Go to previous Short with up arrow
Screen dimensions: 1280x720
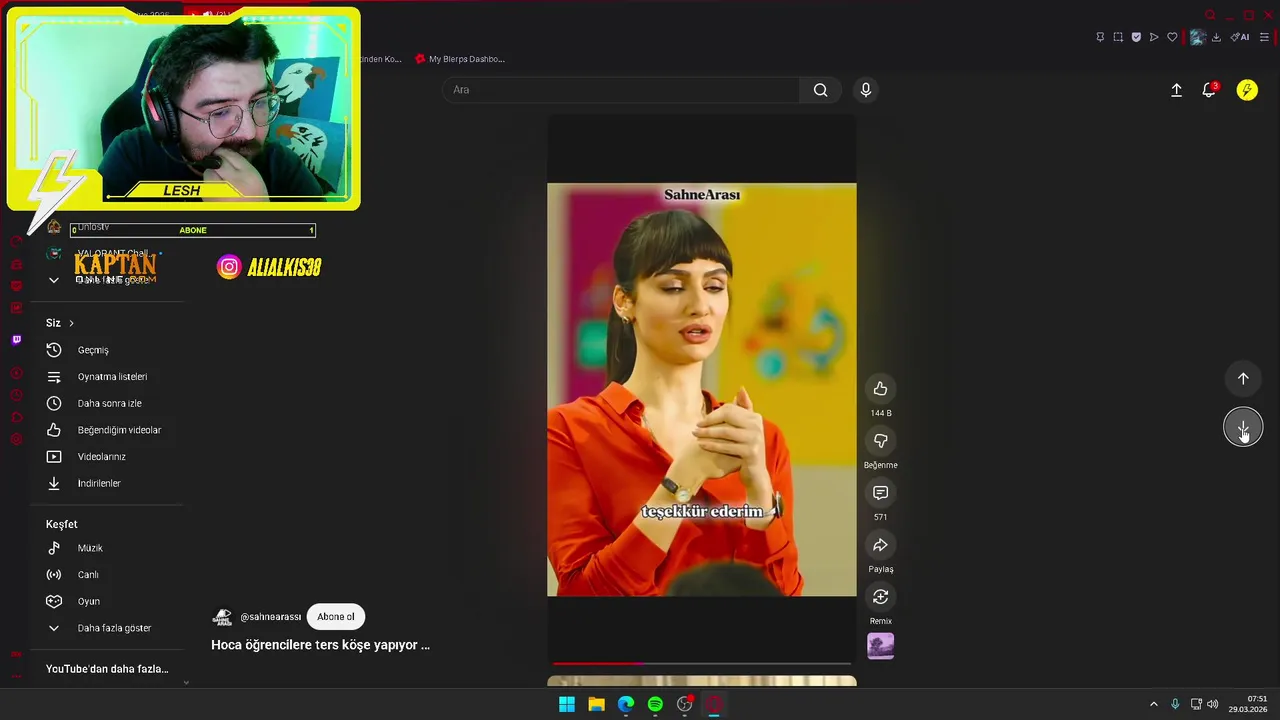pyautogui.click(x=1243, y=379)
